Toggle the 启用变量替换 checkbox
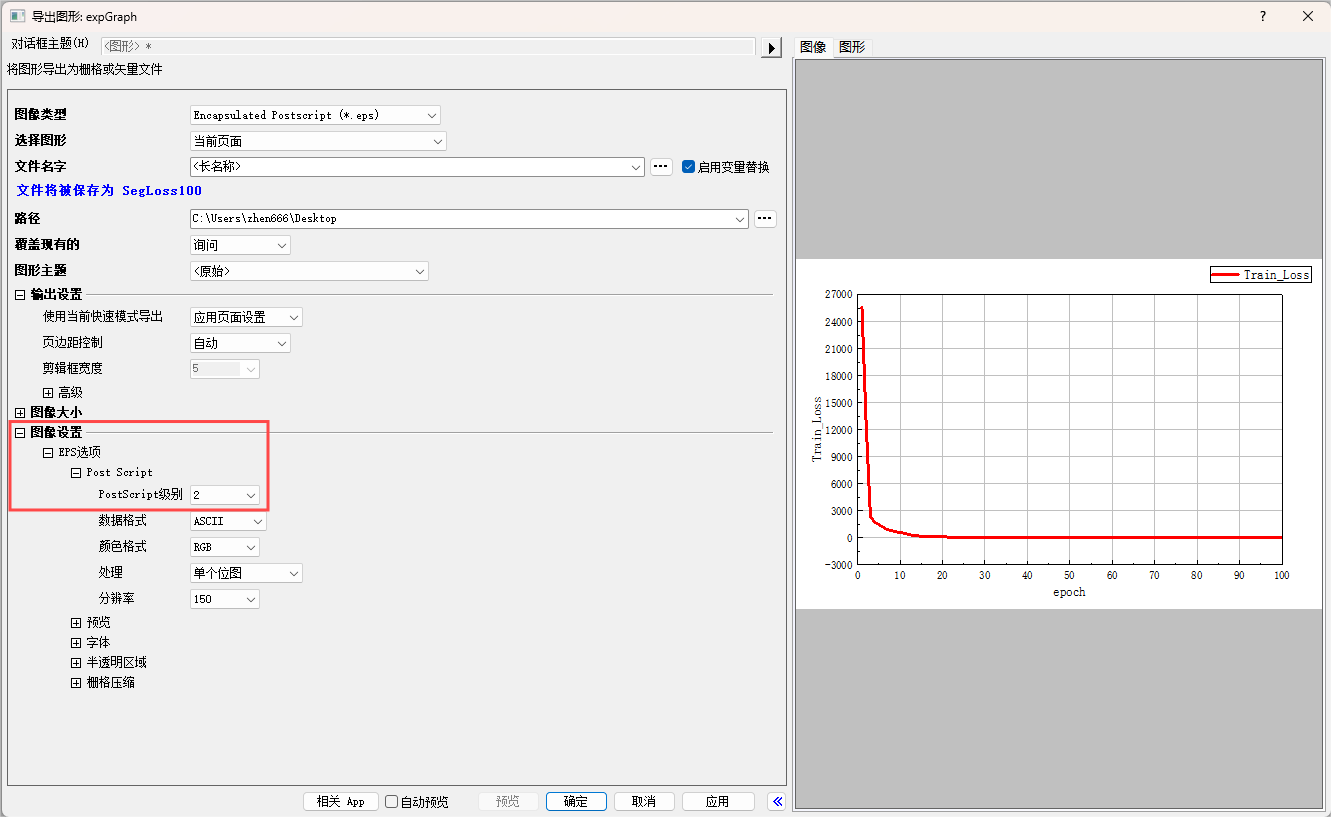Viewport: 1331px width, 817px height. [688, 167]
